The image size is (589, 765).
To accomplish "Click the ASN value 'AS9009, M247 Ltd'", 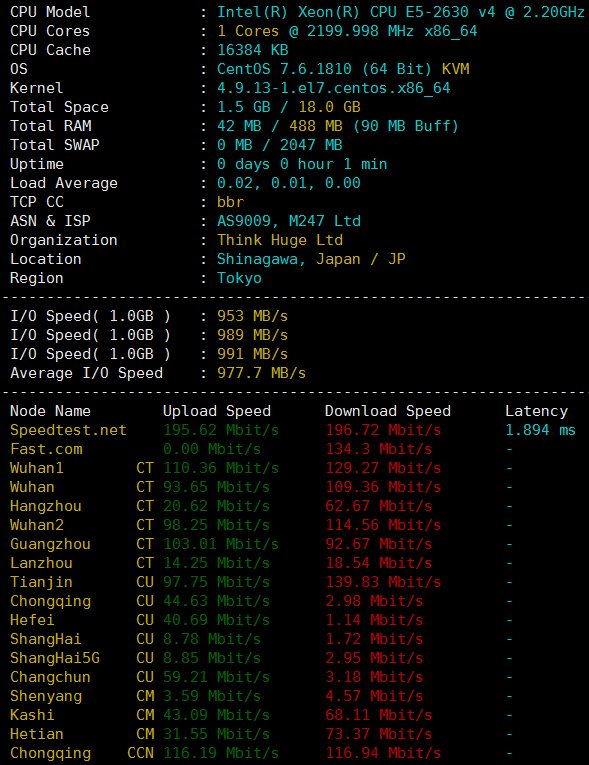I will tap(289, 221).
